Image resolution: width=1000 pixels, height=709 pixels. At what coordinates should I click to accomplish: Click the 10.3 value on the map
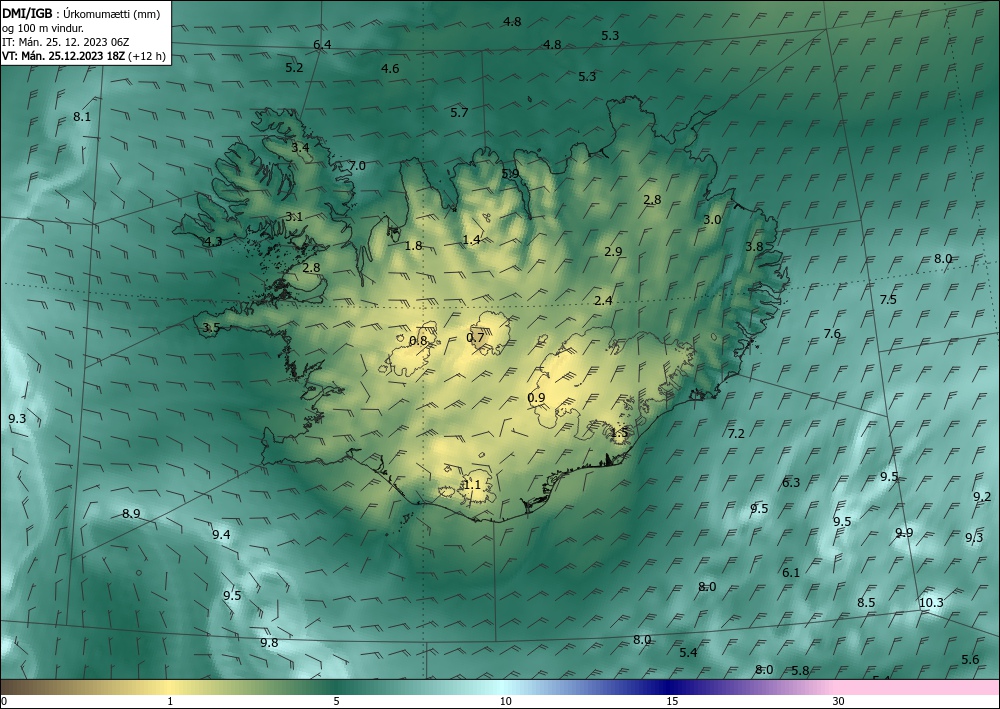[x=931, y=603]
